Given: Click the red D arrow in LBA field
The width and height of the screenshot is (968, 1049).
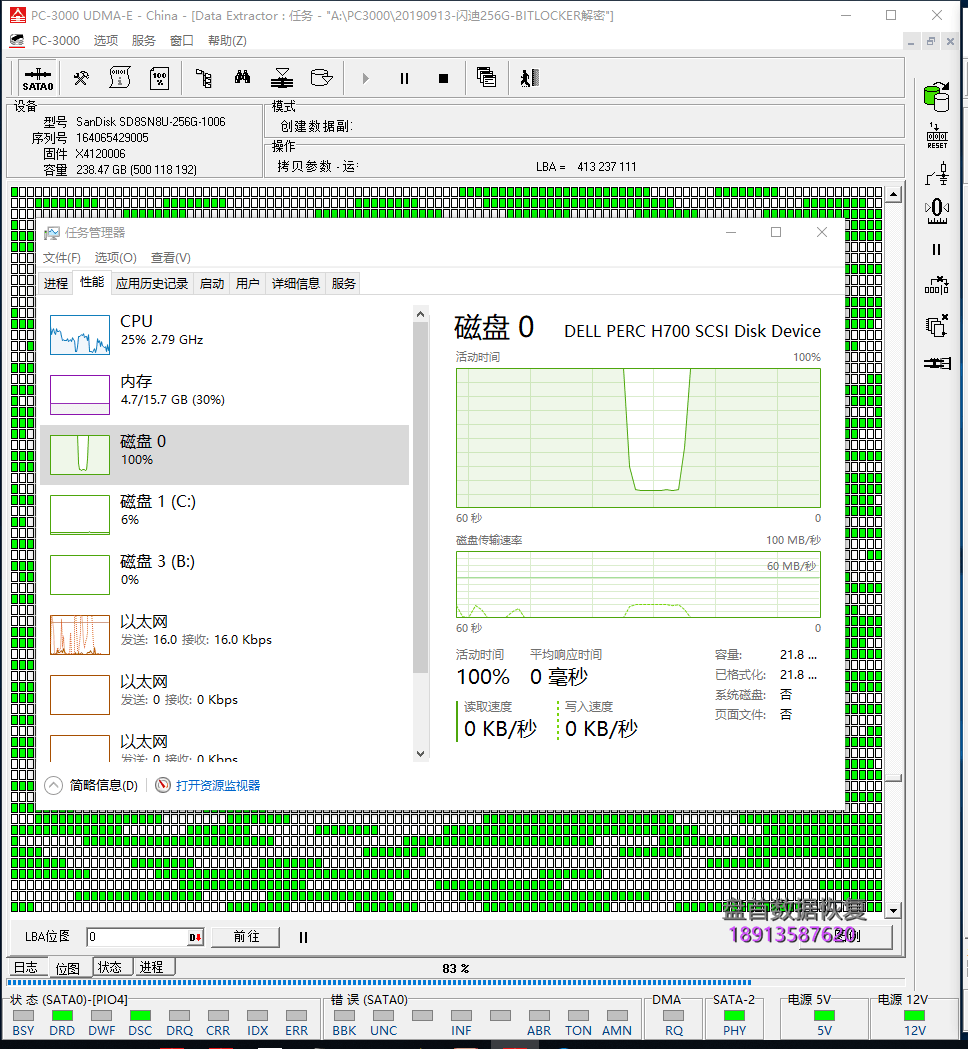Looking at the screenshot, I should tap(195, 937).
